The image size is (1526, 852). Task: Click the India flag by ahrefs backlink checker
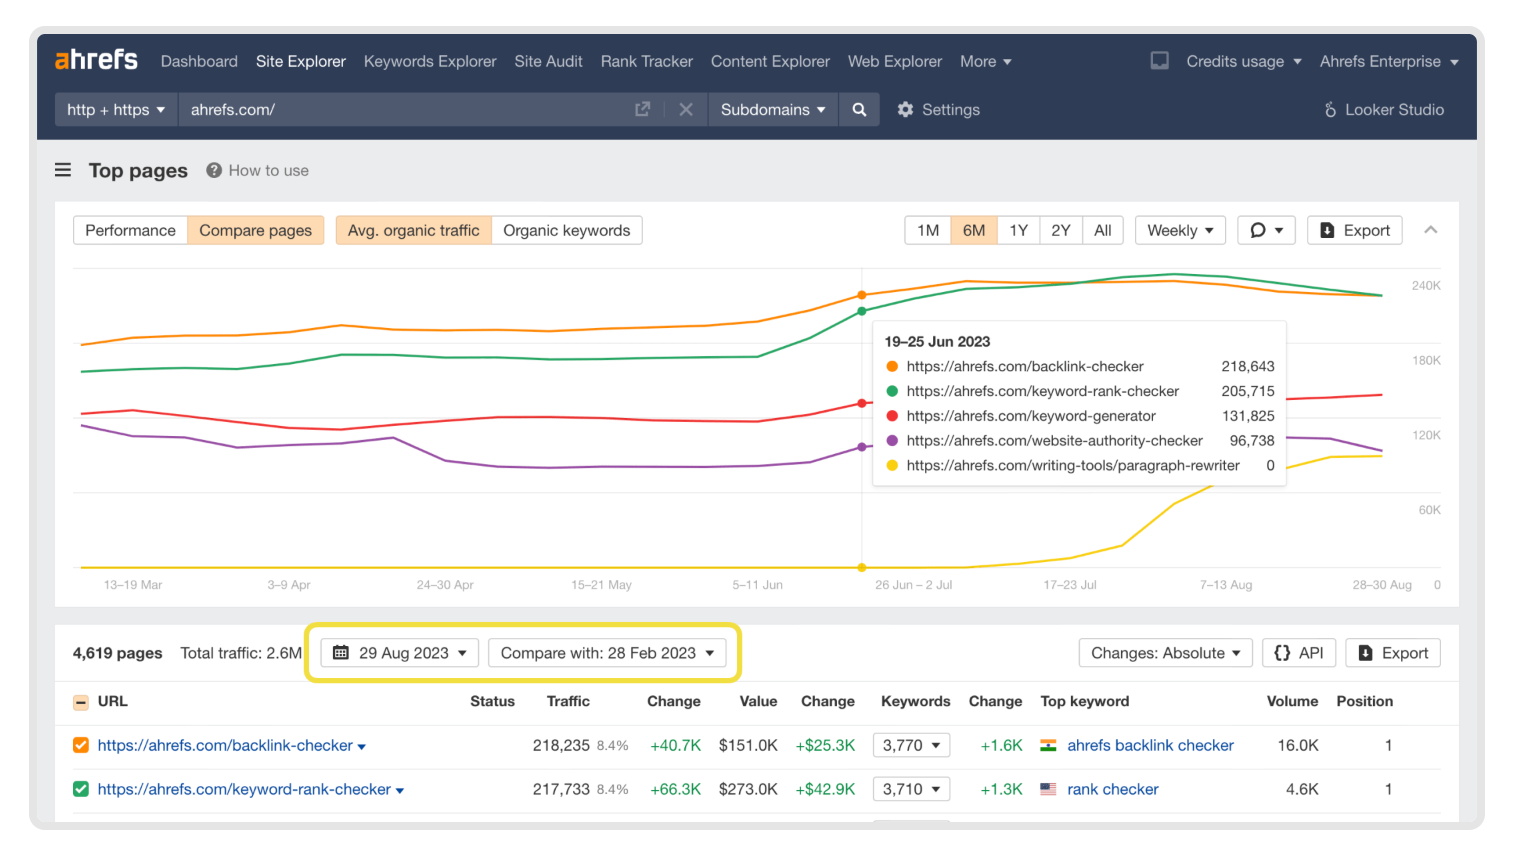click(1048, 746)
